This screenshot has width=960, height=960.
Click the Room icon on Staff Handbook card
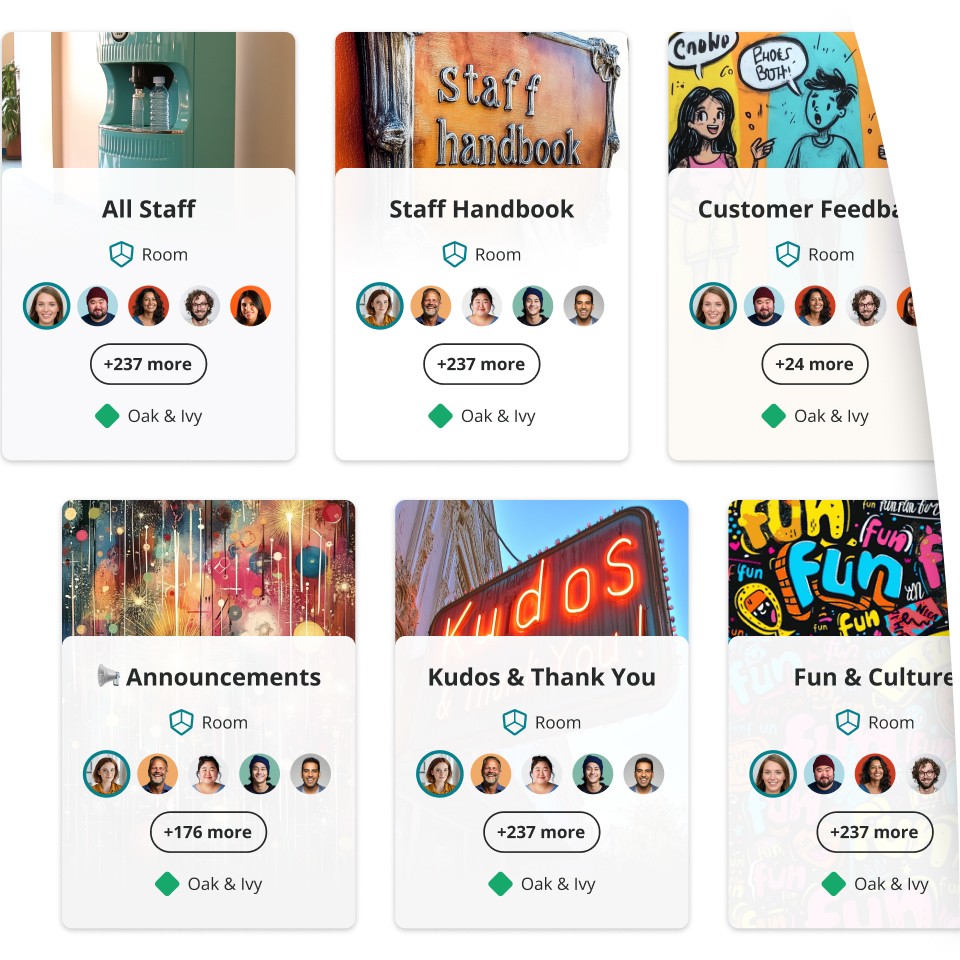(x=454, y=254)
